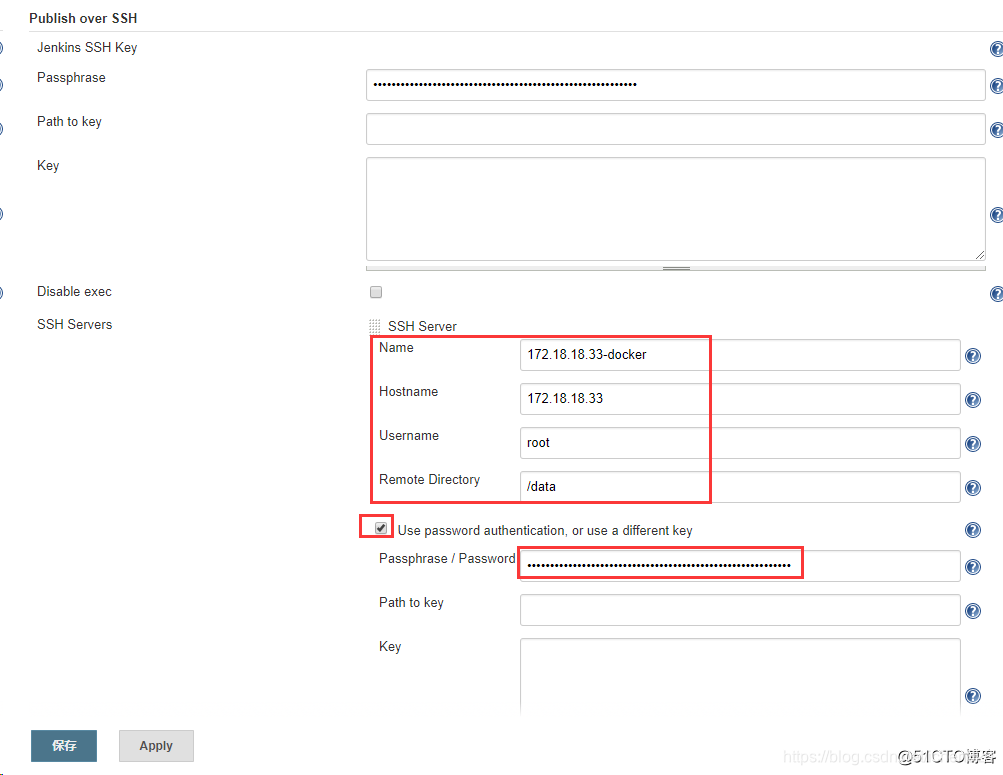This screenshot has width=1003, height=775.
Task: Click the 'Username' label
Action: (x=409, y=435)
